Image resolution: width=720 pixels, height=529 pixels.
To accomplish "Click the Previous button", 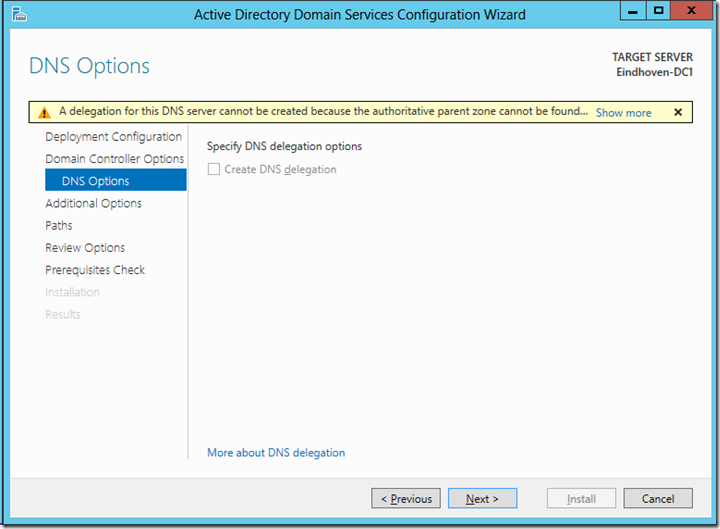I will point(406,498).
